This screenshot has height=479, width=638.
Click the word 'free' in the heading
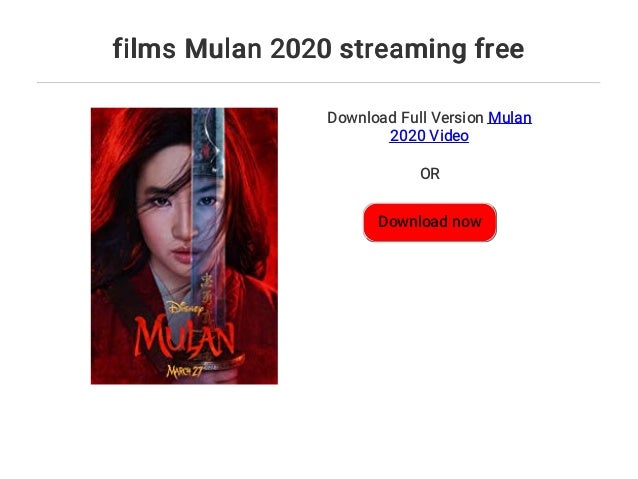(500, 49)
